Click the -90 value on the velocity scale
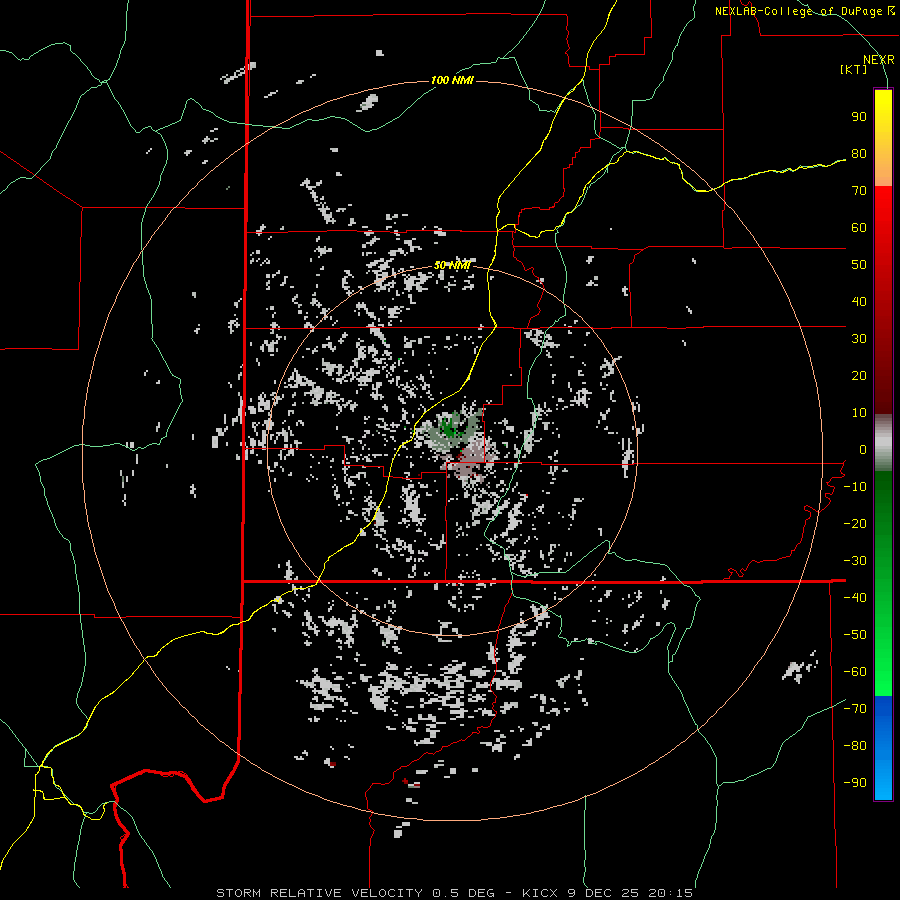The height and width of the screenshot is (900, 900). [855, 783]
